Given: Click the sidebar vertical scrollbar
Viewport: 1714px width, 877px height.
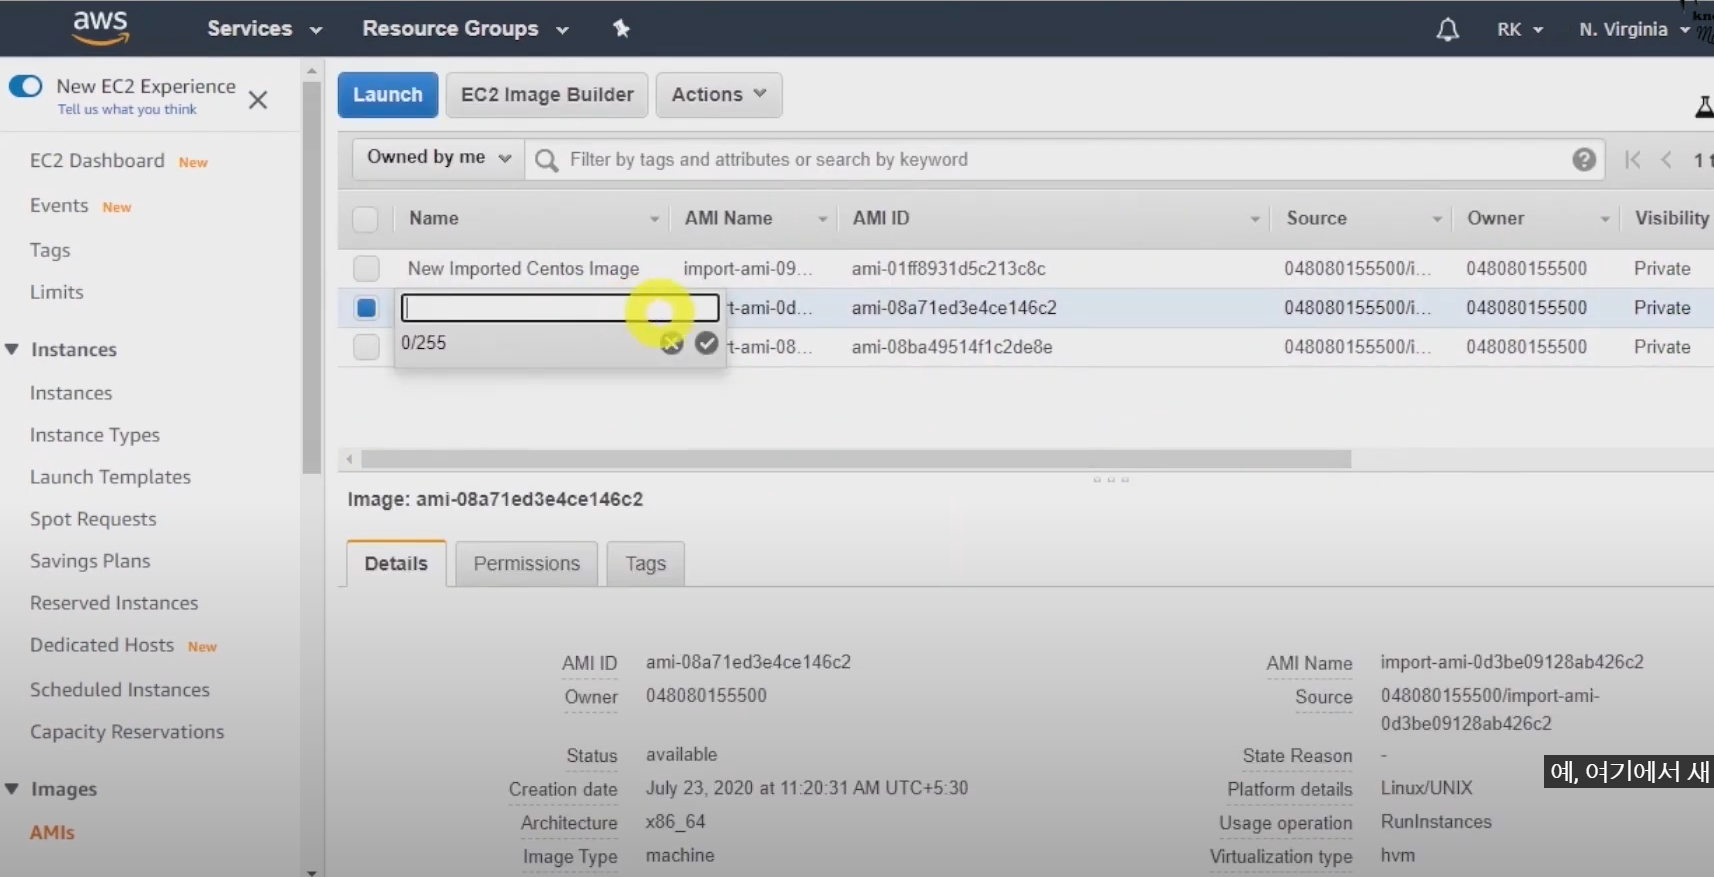Looking at the screenshot, I should (312, 277).
